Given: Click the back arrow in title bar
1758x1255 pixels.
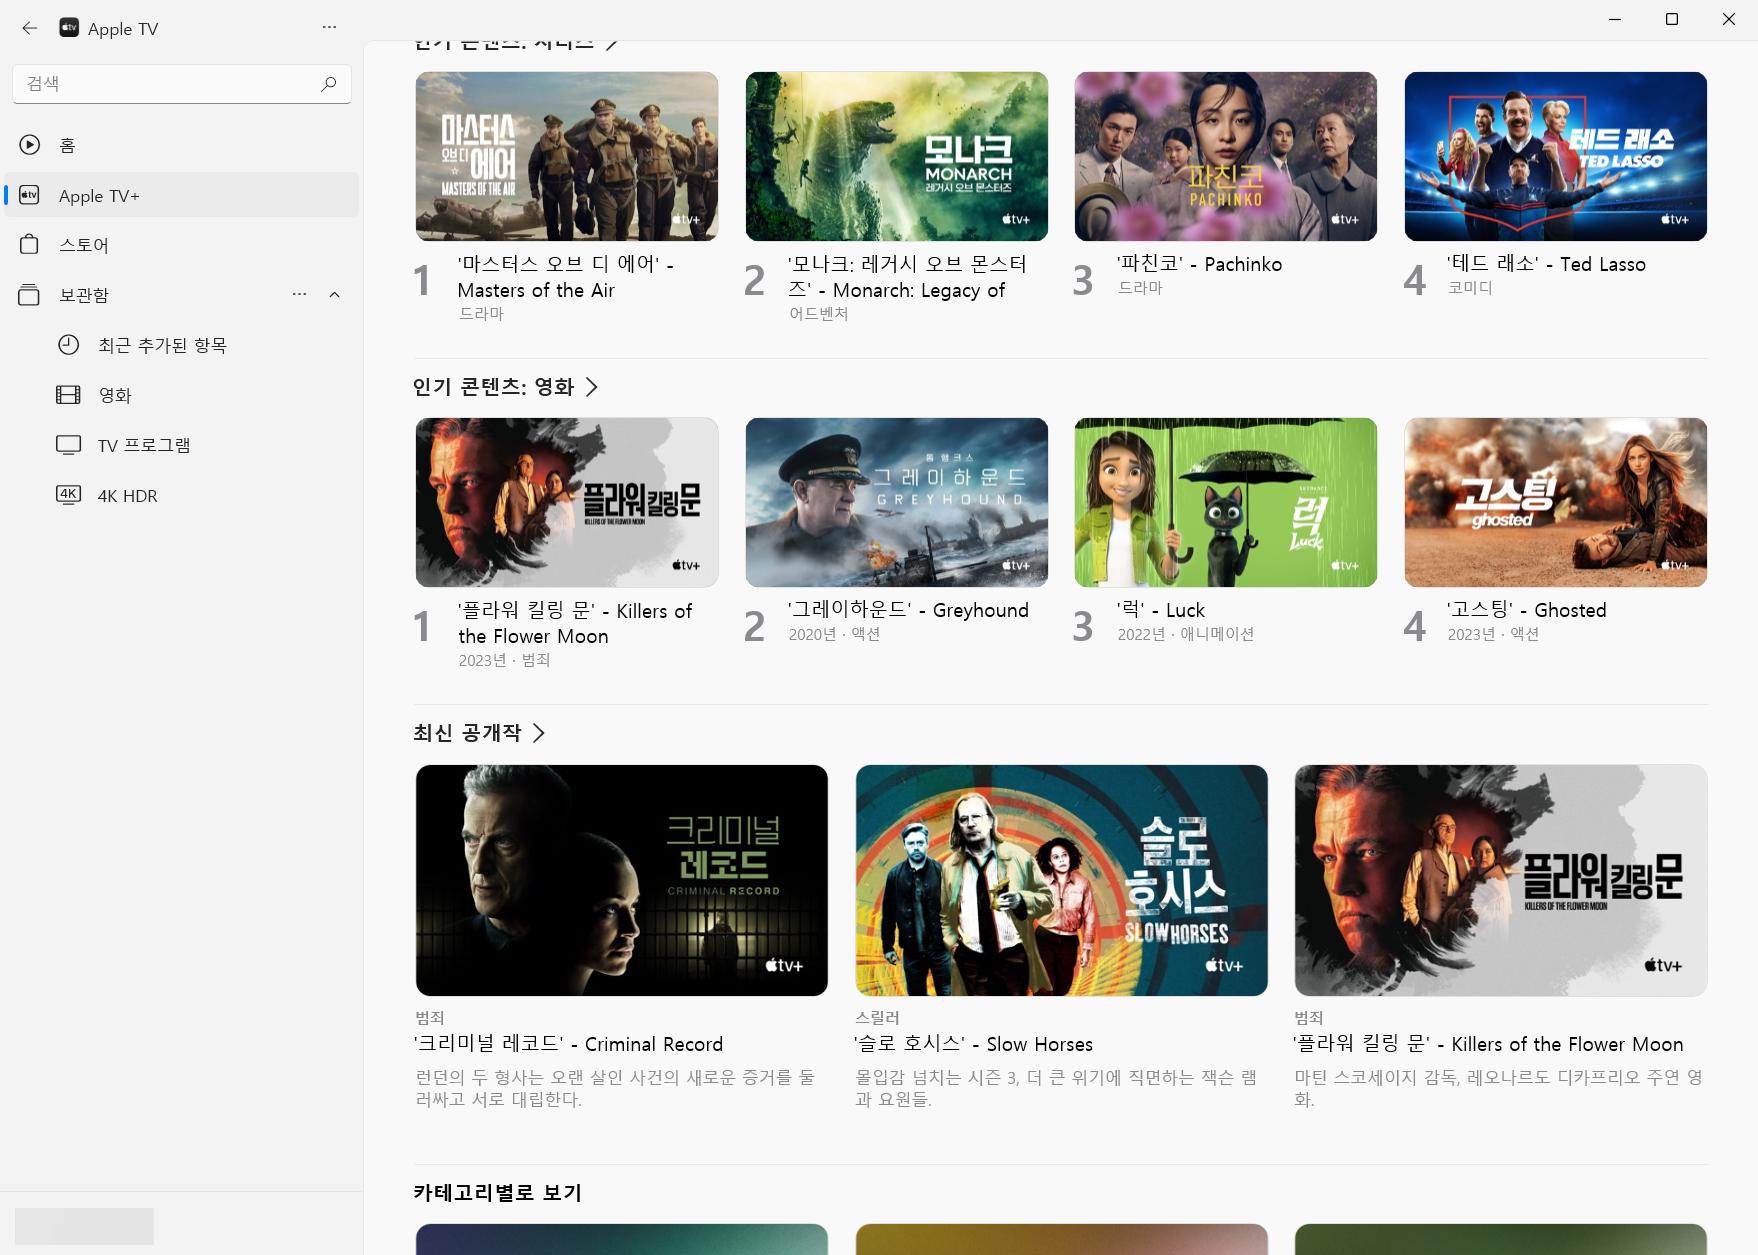Looking at the screenshot, I should coord(30,28).
